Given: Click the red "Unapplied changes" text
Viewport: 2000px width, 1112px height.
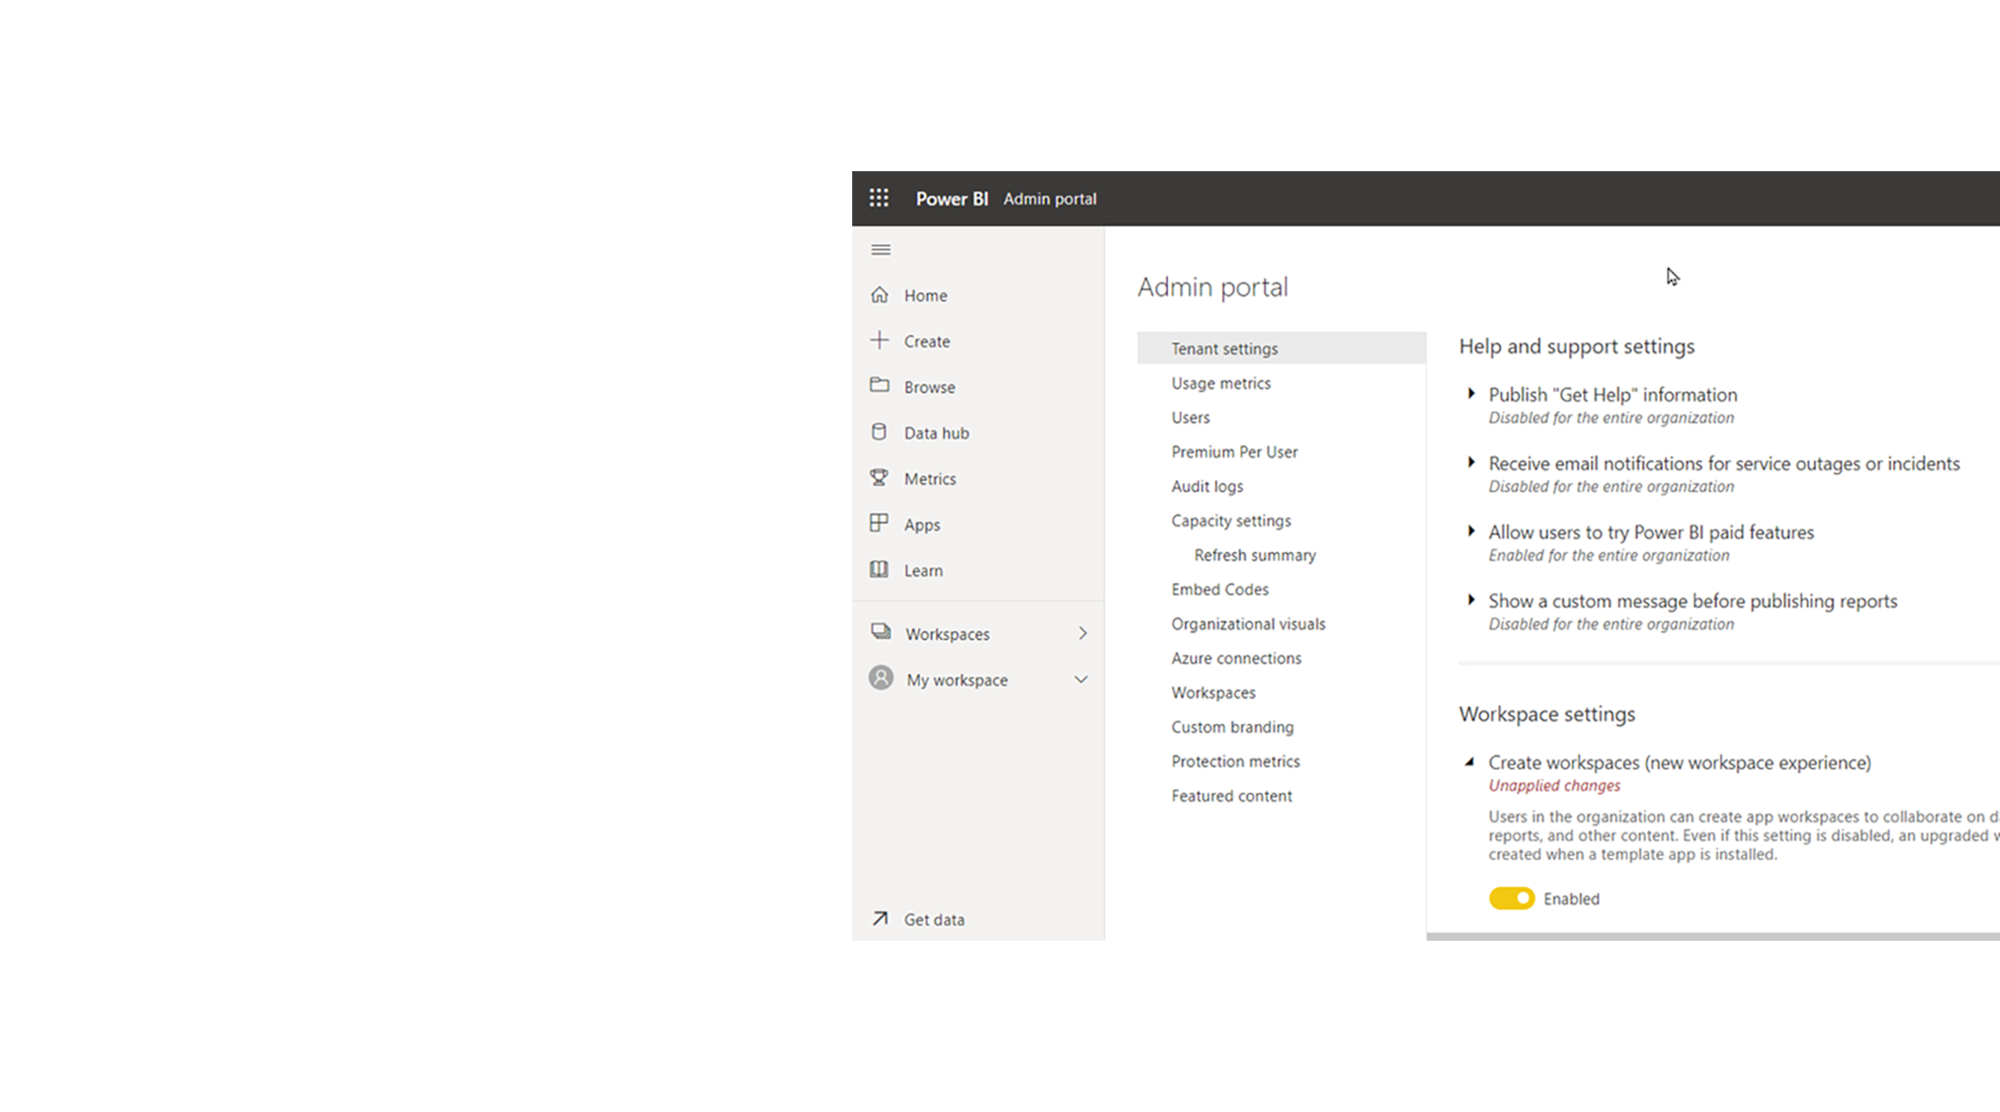Looking at the screenshot, I should click(1554, 786).
